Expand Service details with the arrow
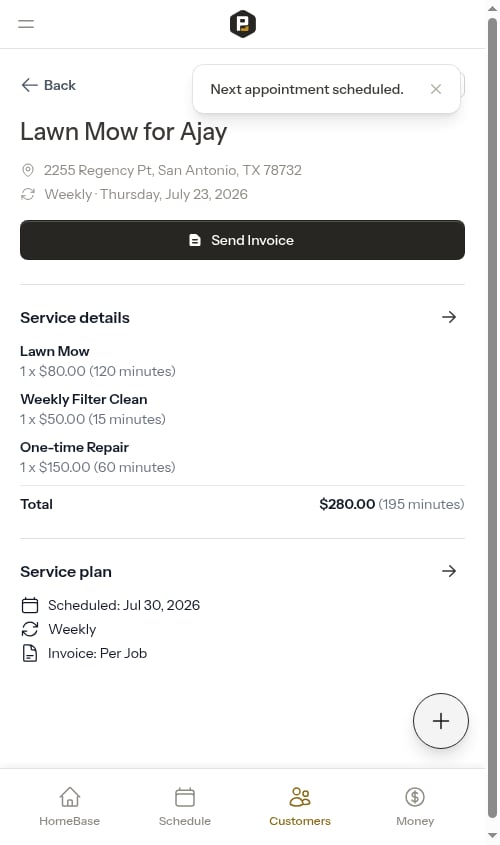Image resolution: width=500 pixels, height=845 pixels. tap(449, 317)
